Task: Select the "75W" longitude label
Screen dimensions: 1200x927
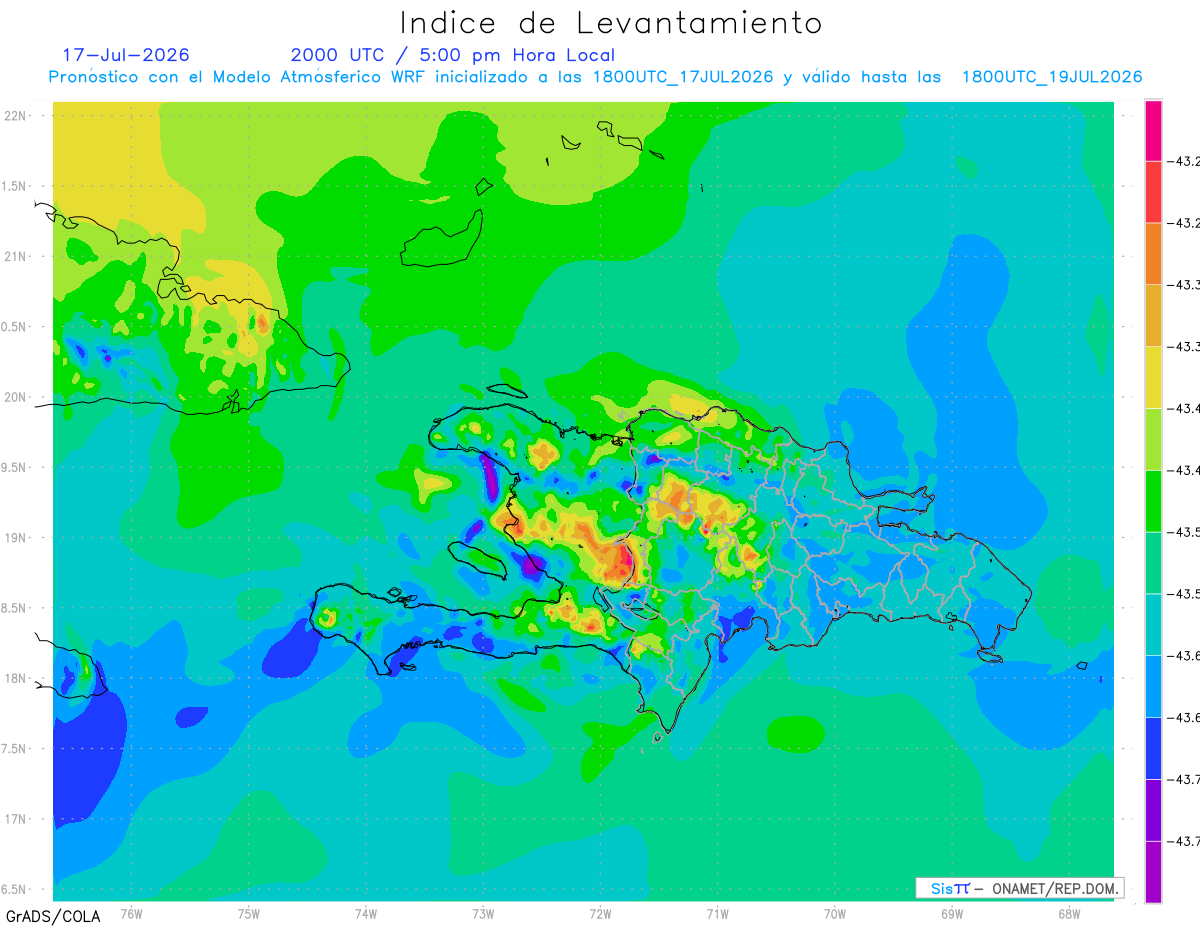Action: click(249, 914)
